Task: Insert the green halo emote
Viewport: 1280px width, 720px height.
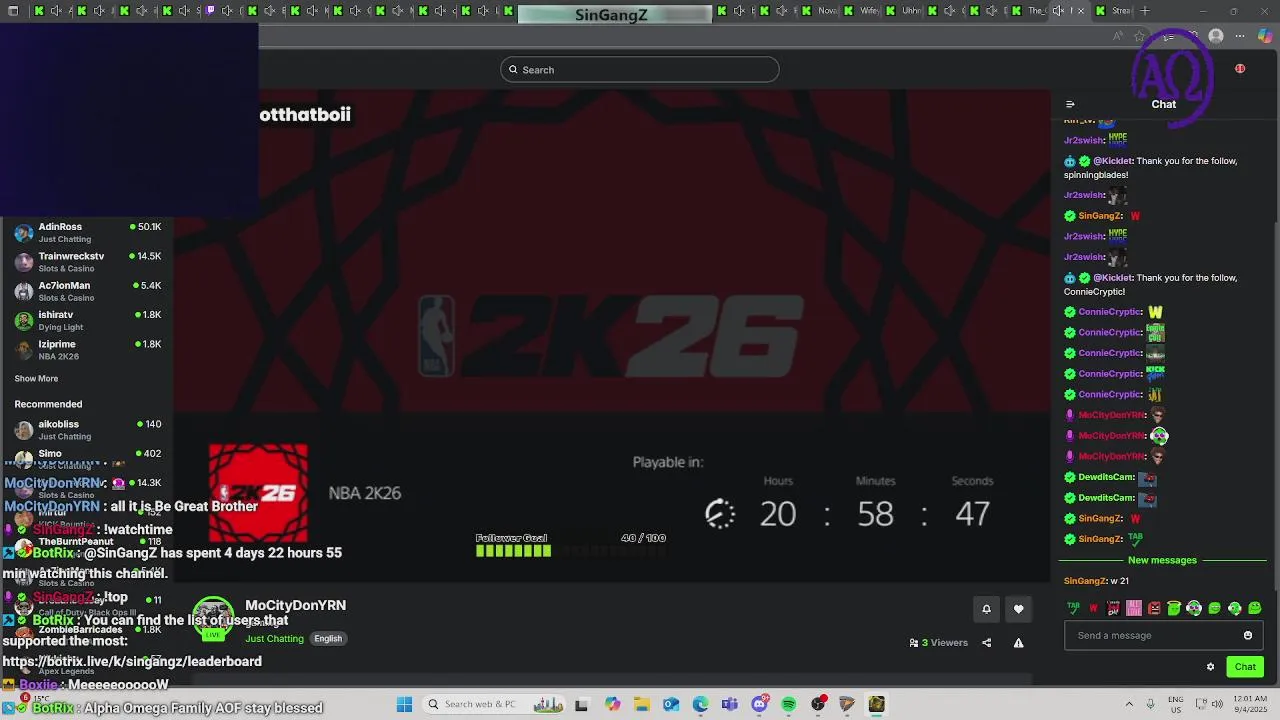Action: click(1174, 608)
